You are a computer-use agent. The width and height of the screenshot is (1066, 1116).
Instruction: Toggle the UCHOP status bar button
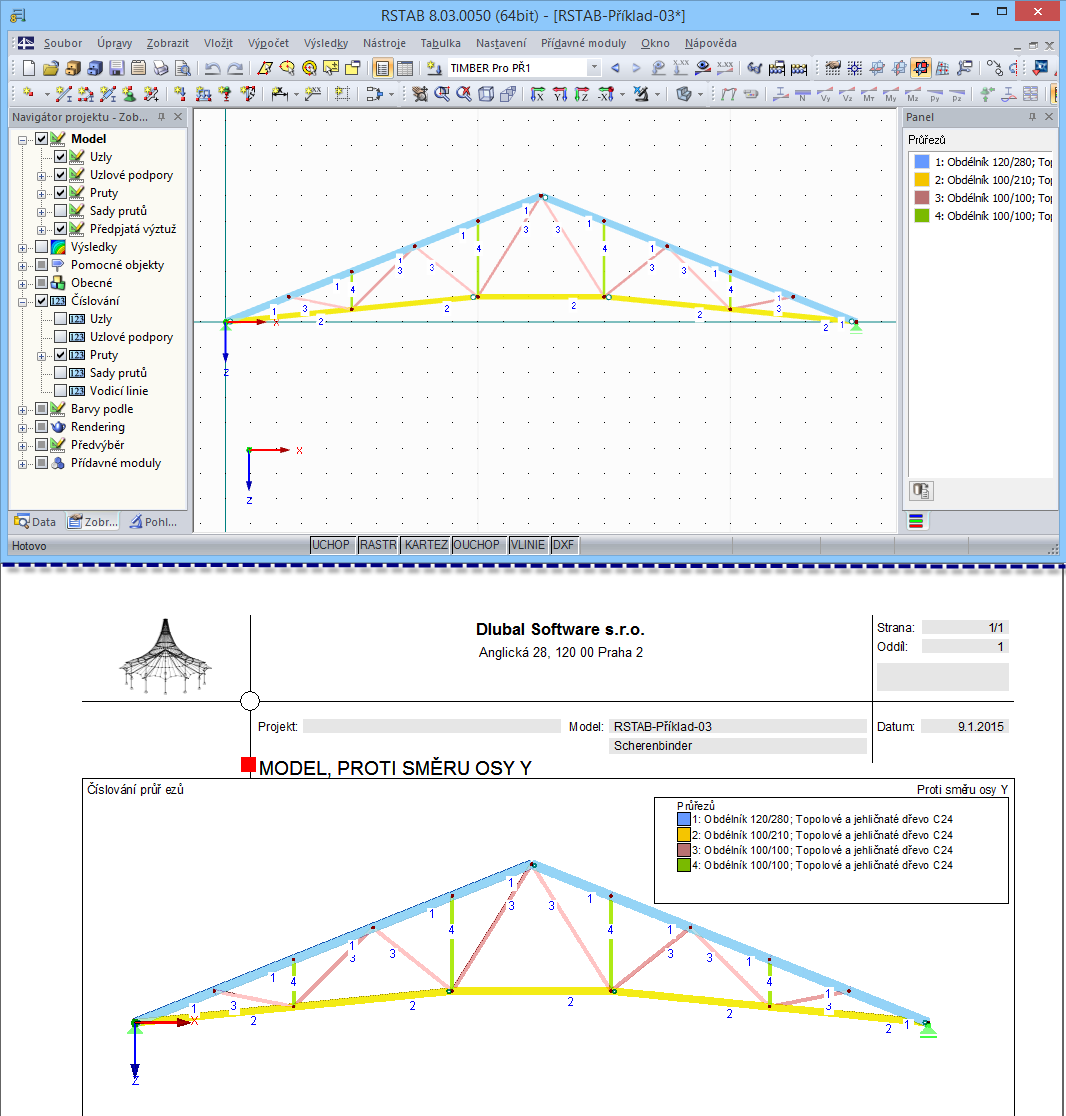[332, 545]
